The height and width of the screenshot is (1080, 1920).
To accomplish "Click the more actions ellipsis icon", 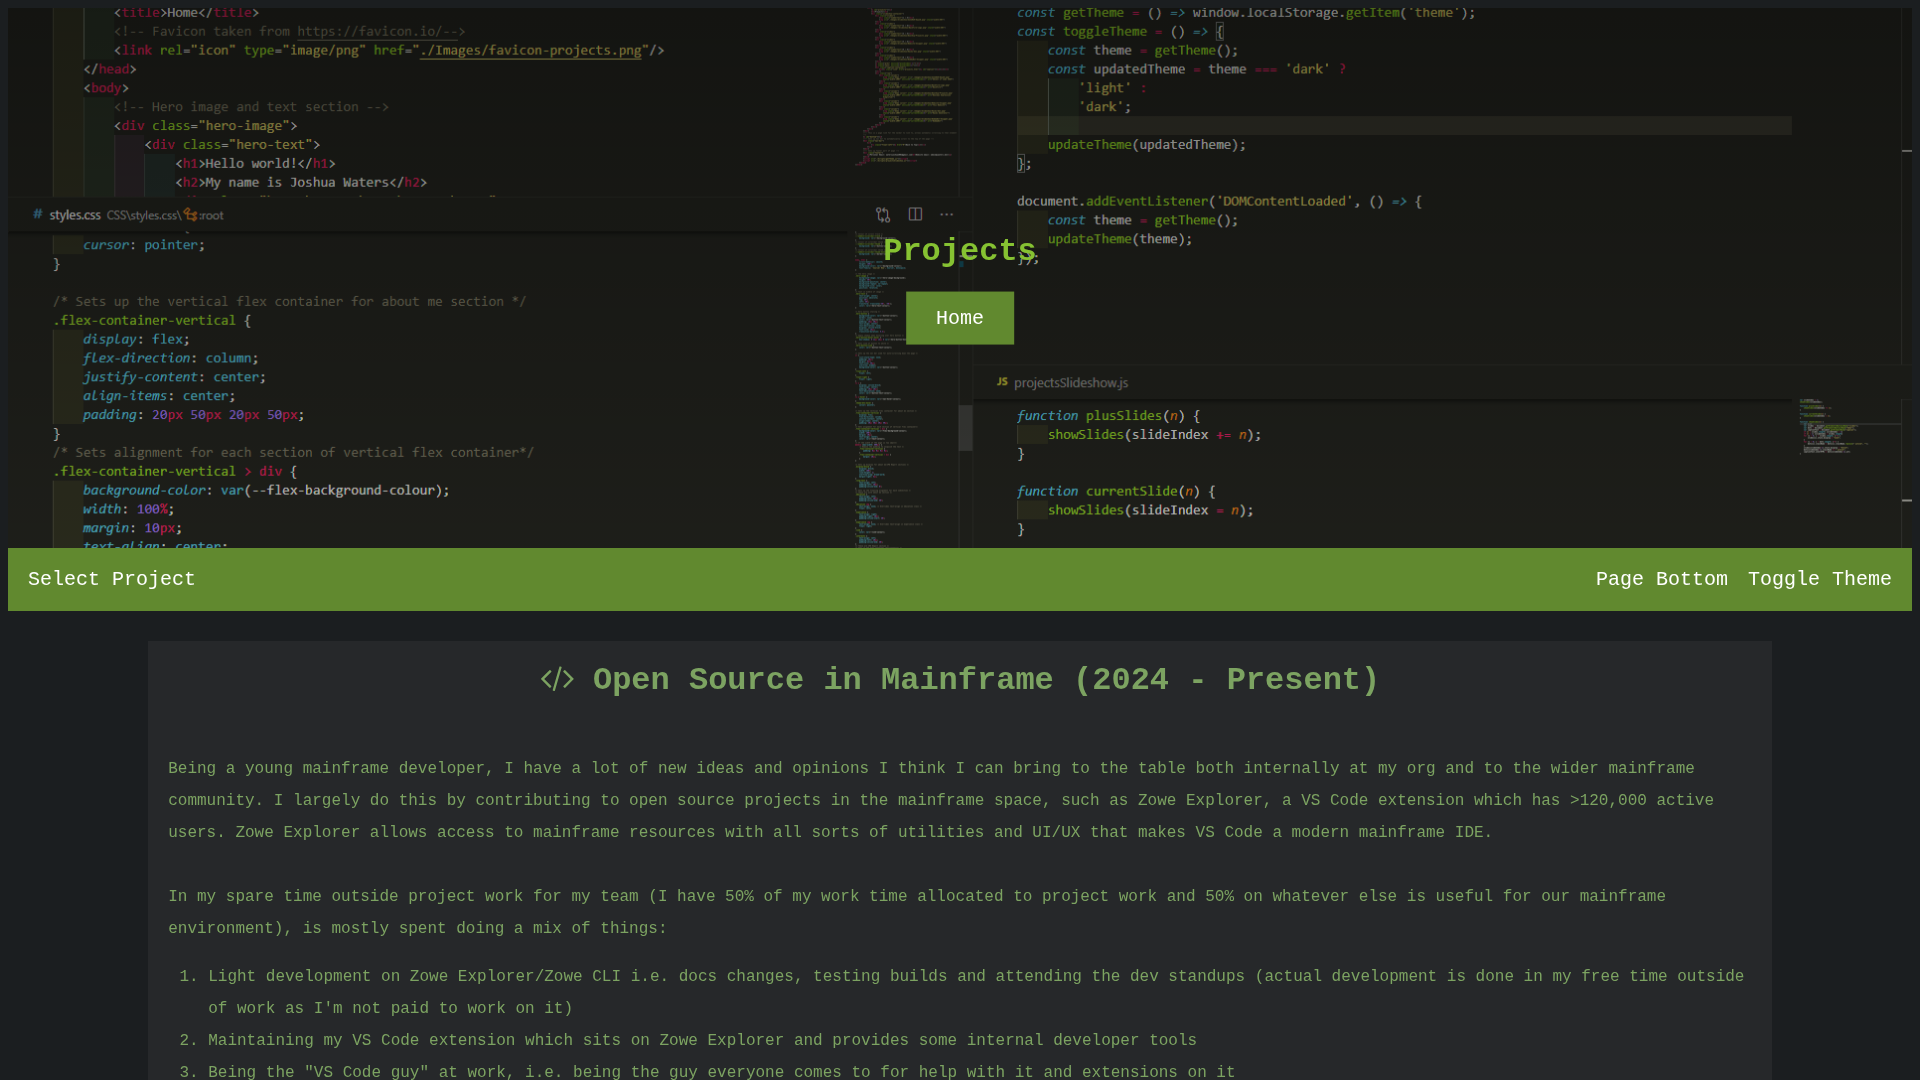I will click(946, 215).
